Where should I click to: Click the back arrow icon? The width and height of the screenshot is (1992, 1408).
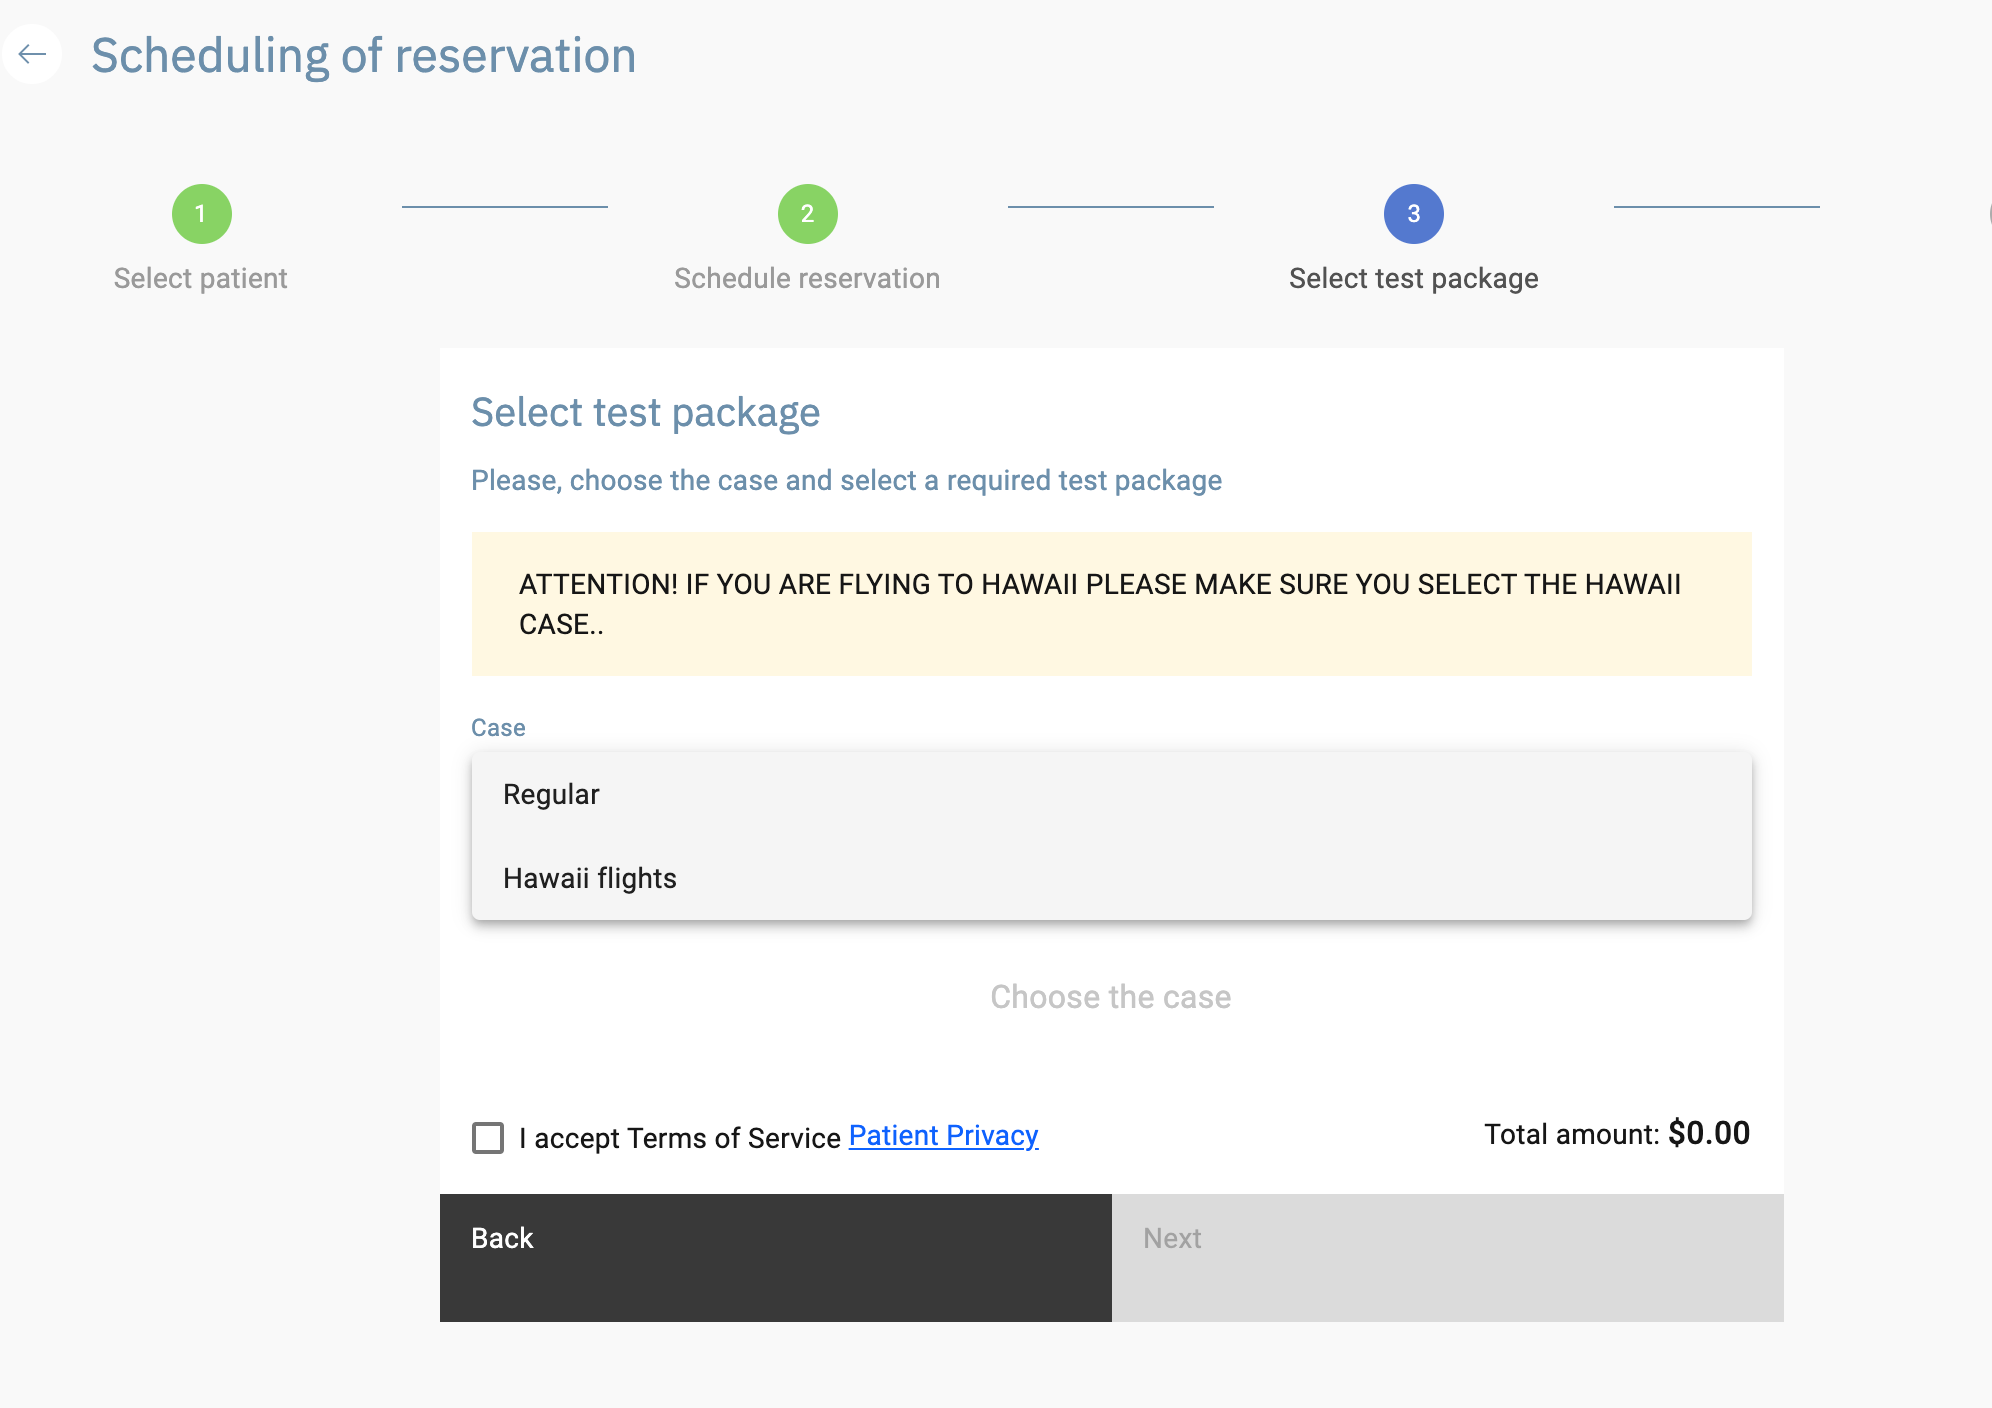click(32, 54)
